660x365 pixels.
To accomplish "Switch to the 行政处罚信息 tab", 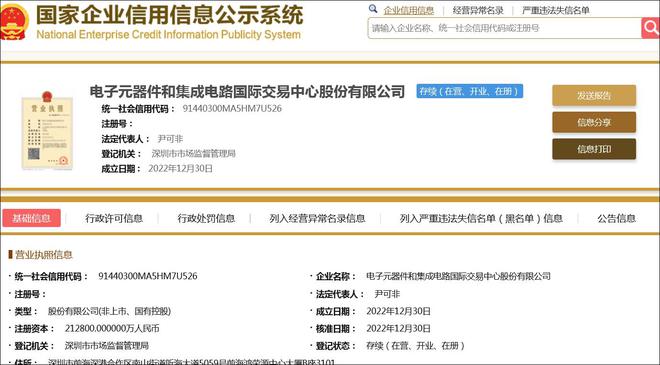I will (x=206, y=218).
